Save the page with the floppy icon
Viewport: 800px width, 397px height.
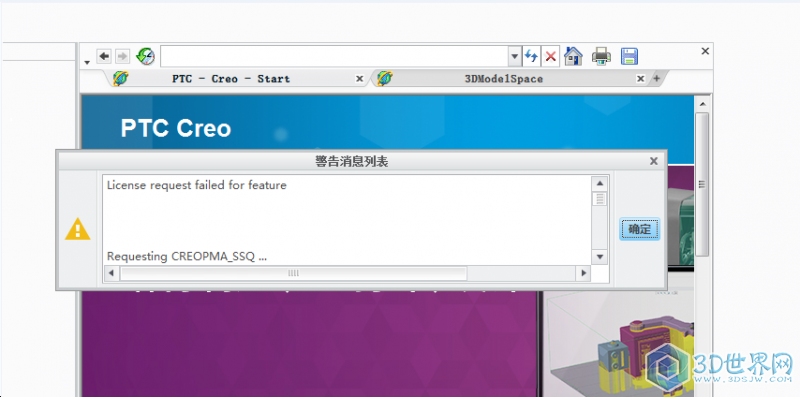point(630,56)
